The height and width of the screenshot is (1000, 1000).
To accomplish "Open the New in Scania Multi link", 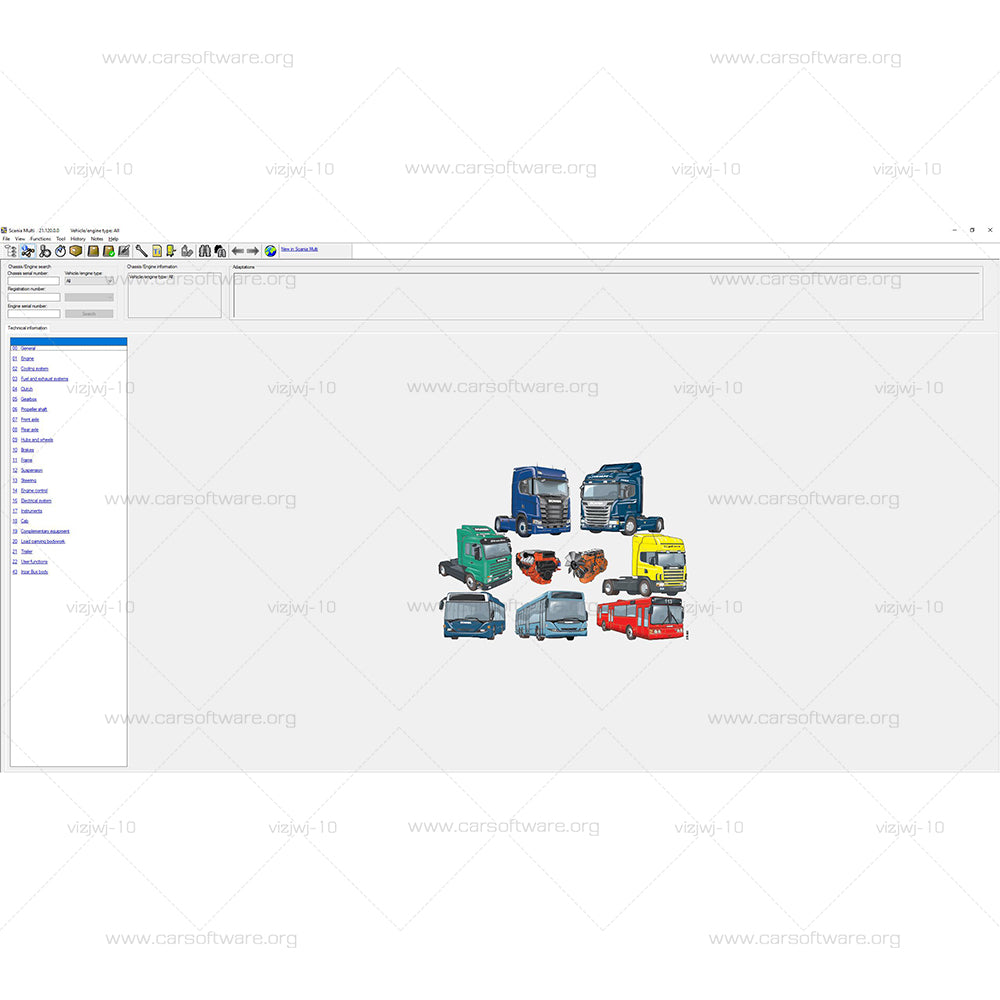I will point(299,249).
